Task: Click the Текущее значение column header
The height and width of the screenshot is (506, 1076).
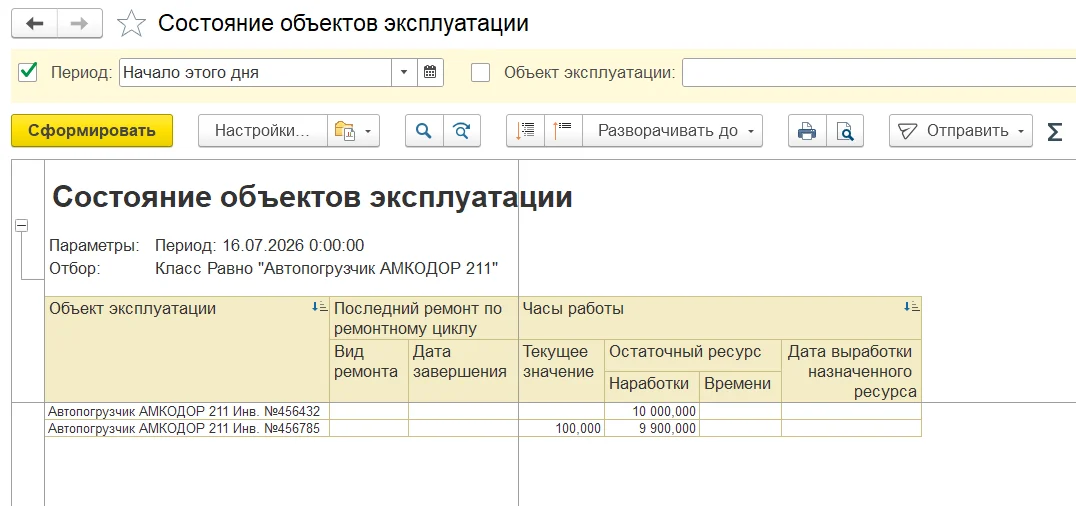Action: tap(561, 371)
